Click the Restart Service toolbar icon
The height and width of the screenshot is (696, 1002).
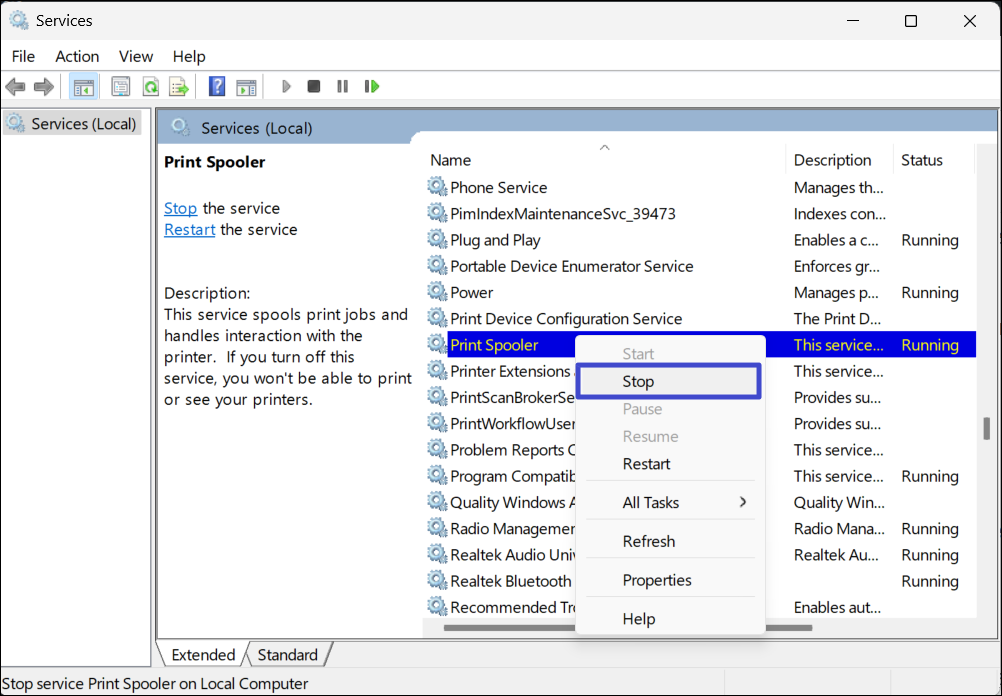[x=372, y=87]
